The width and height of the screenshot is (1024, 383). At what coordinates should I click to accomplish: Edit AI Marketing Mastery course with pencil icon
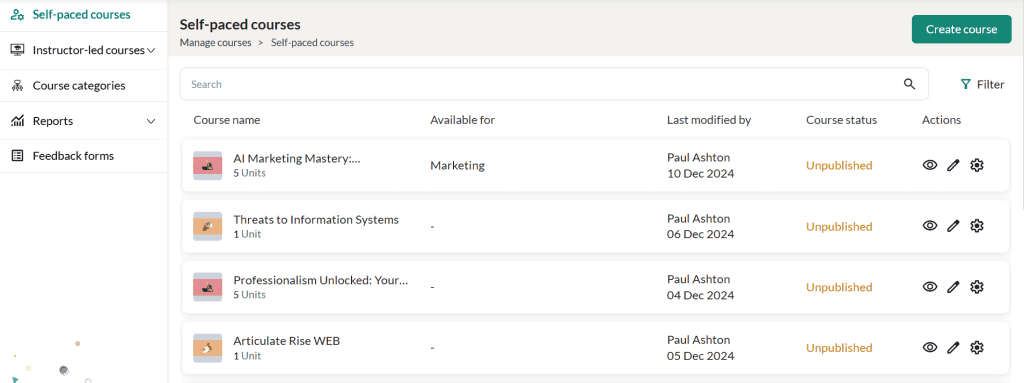(953, 165)
